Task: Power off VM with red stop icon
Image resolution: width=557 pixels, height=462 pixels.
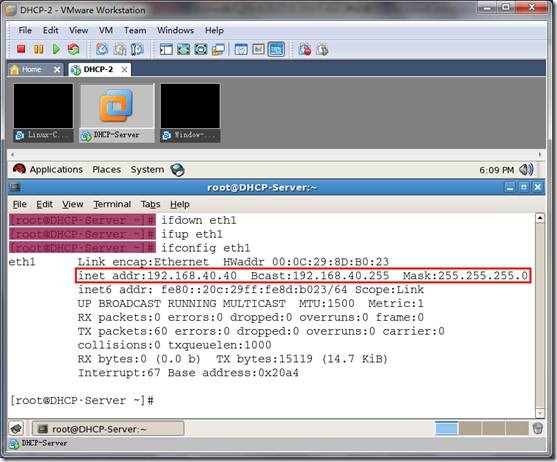Action: click(x=21, y=49)
